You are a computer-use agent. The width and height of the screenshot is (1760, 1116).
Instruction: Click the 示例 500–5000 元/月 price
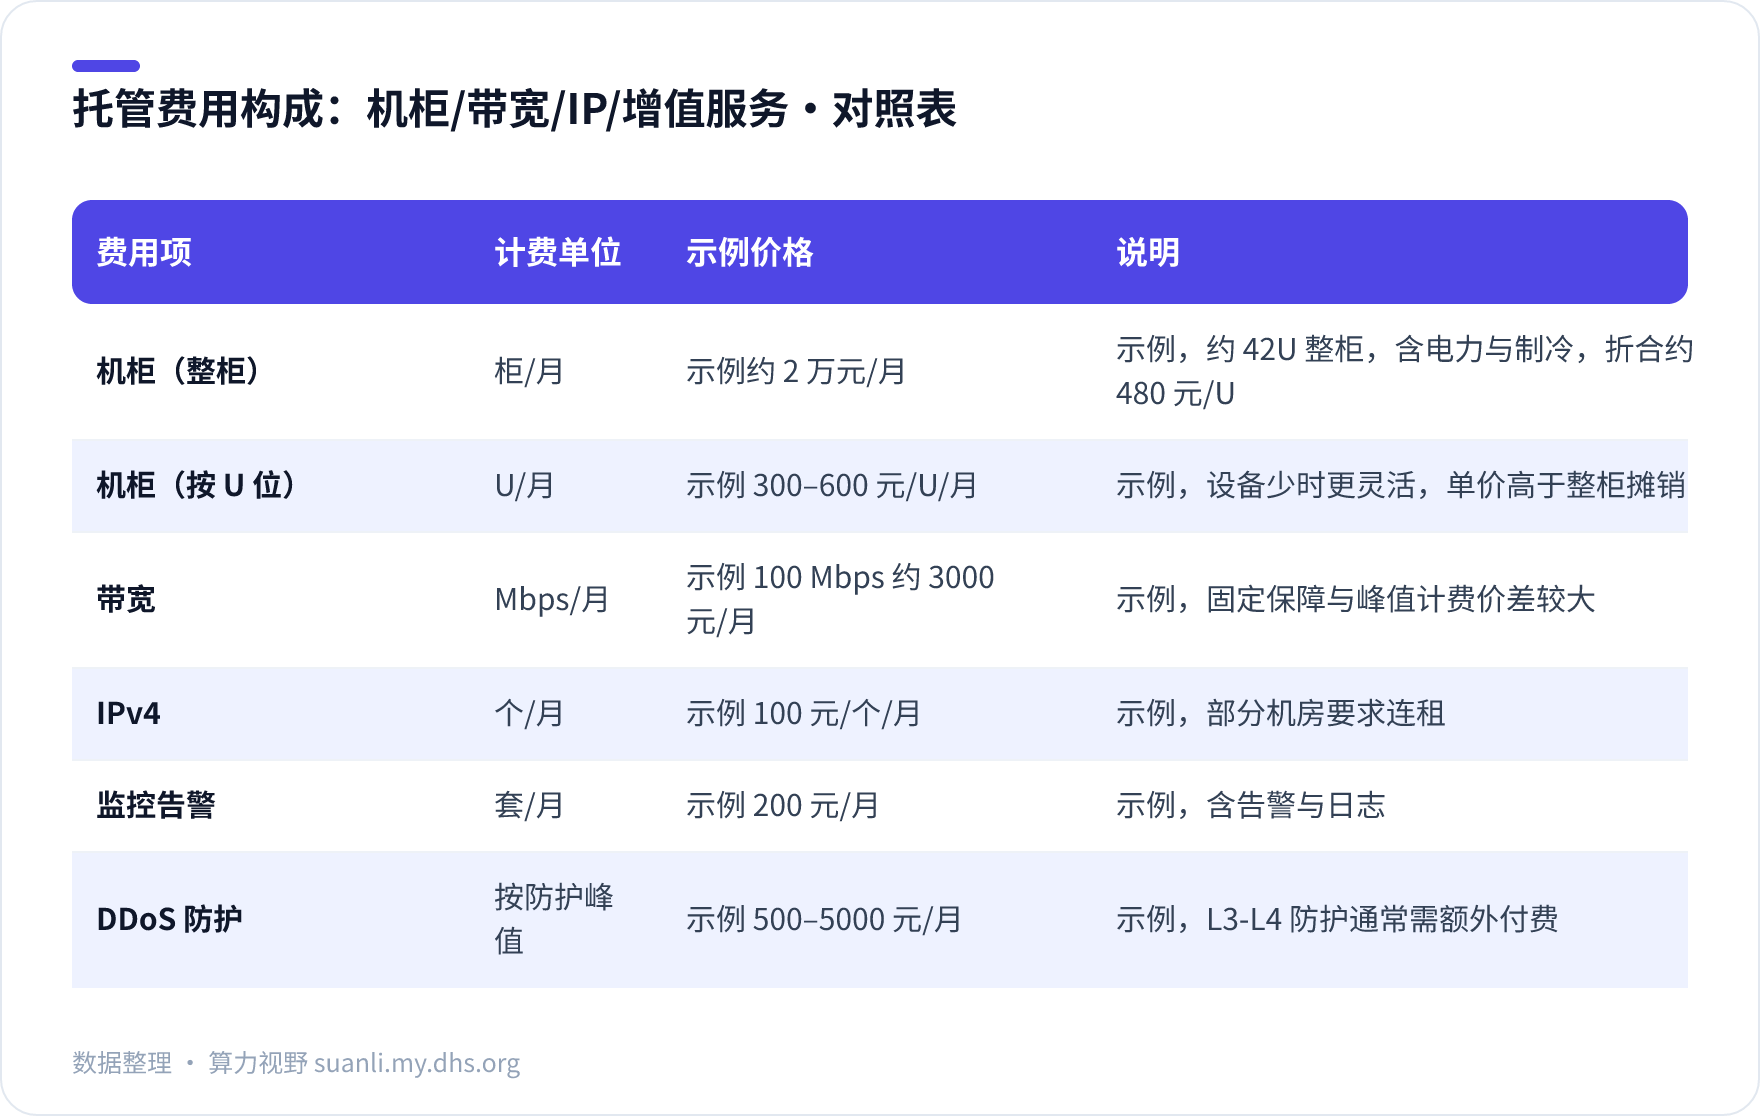click(x=824, y=919)
